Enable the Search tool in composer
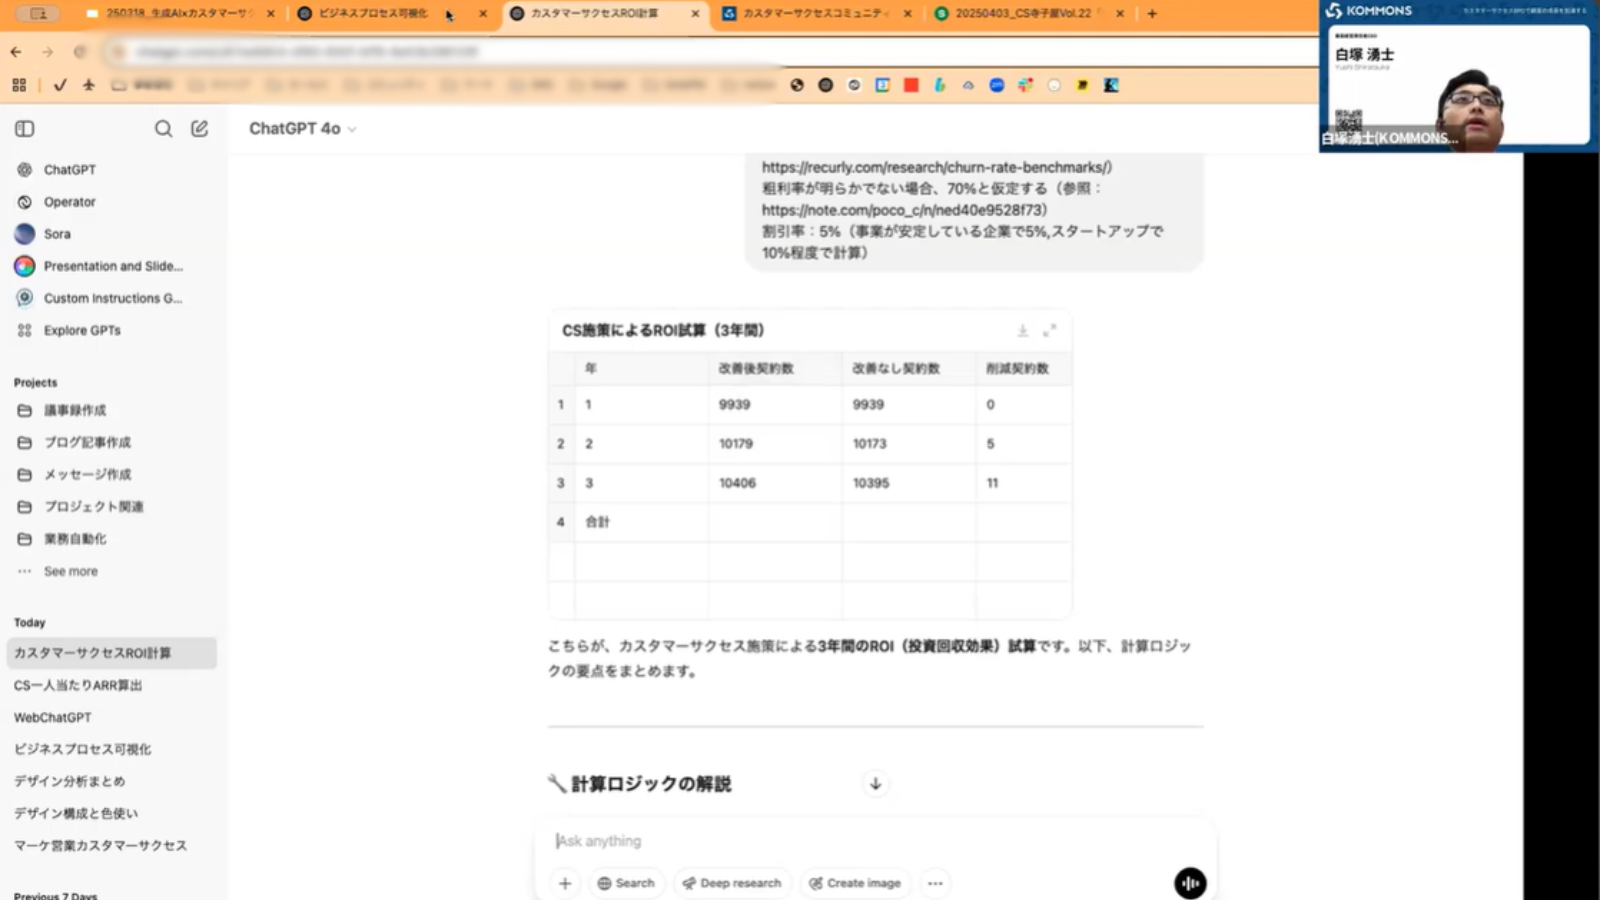1600x900 pixels. coord(626,883)
